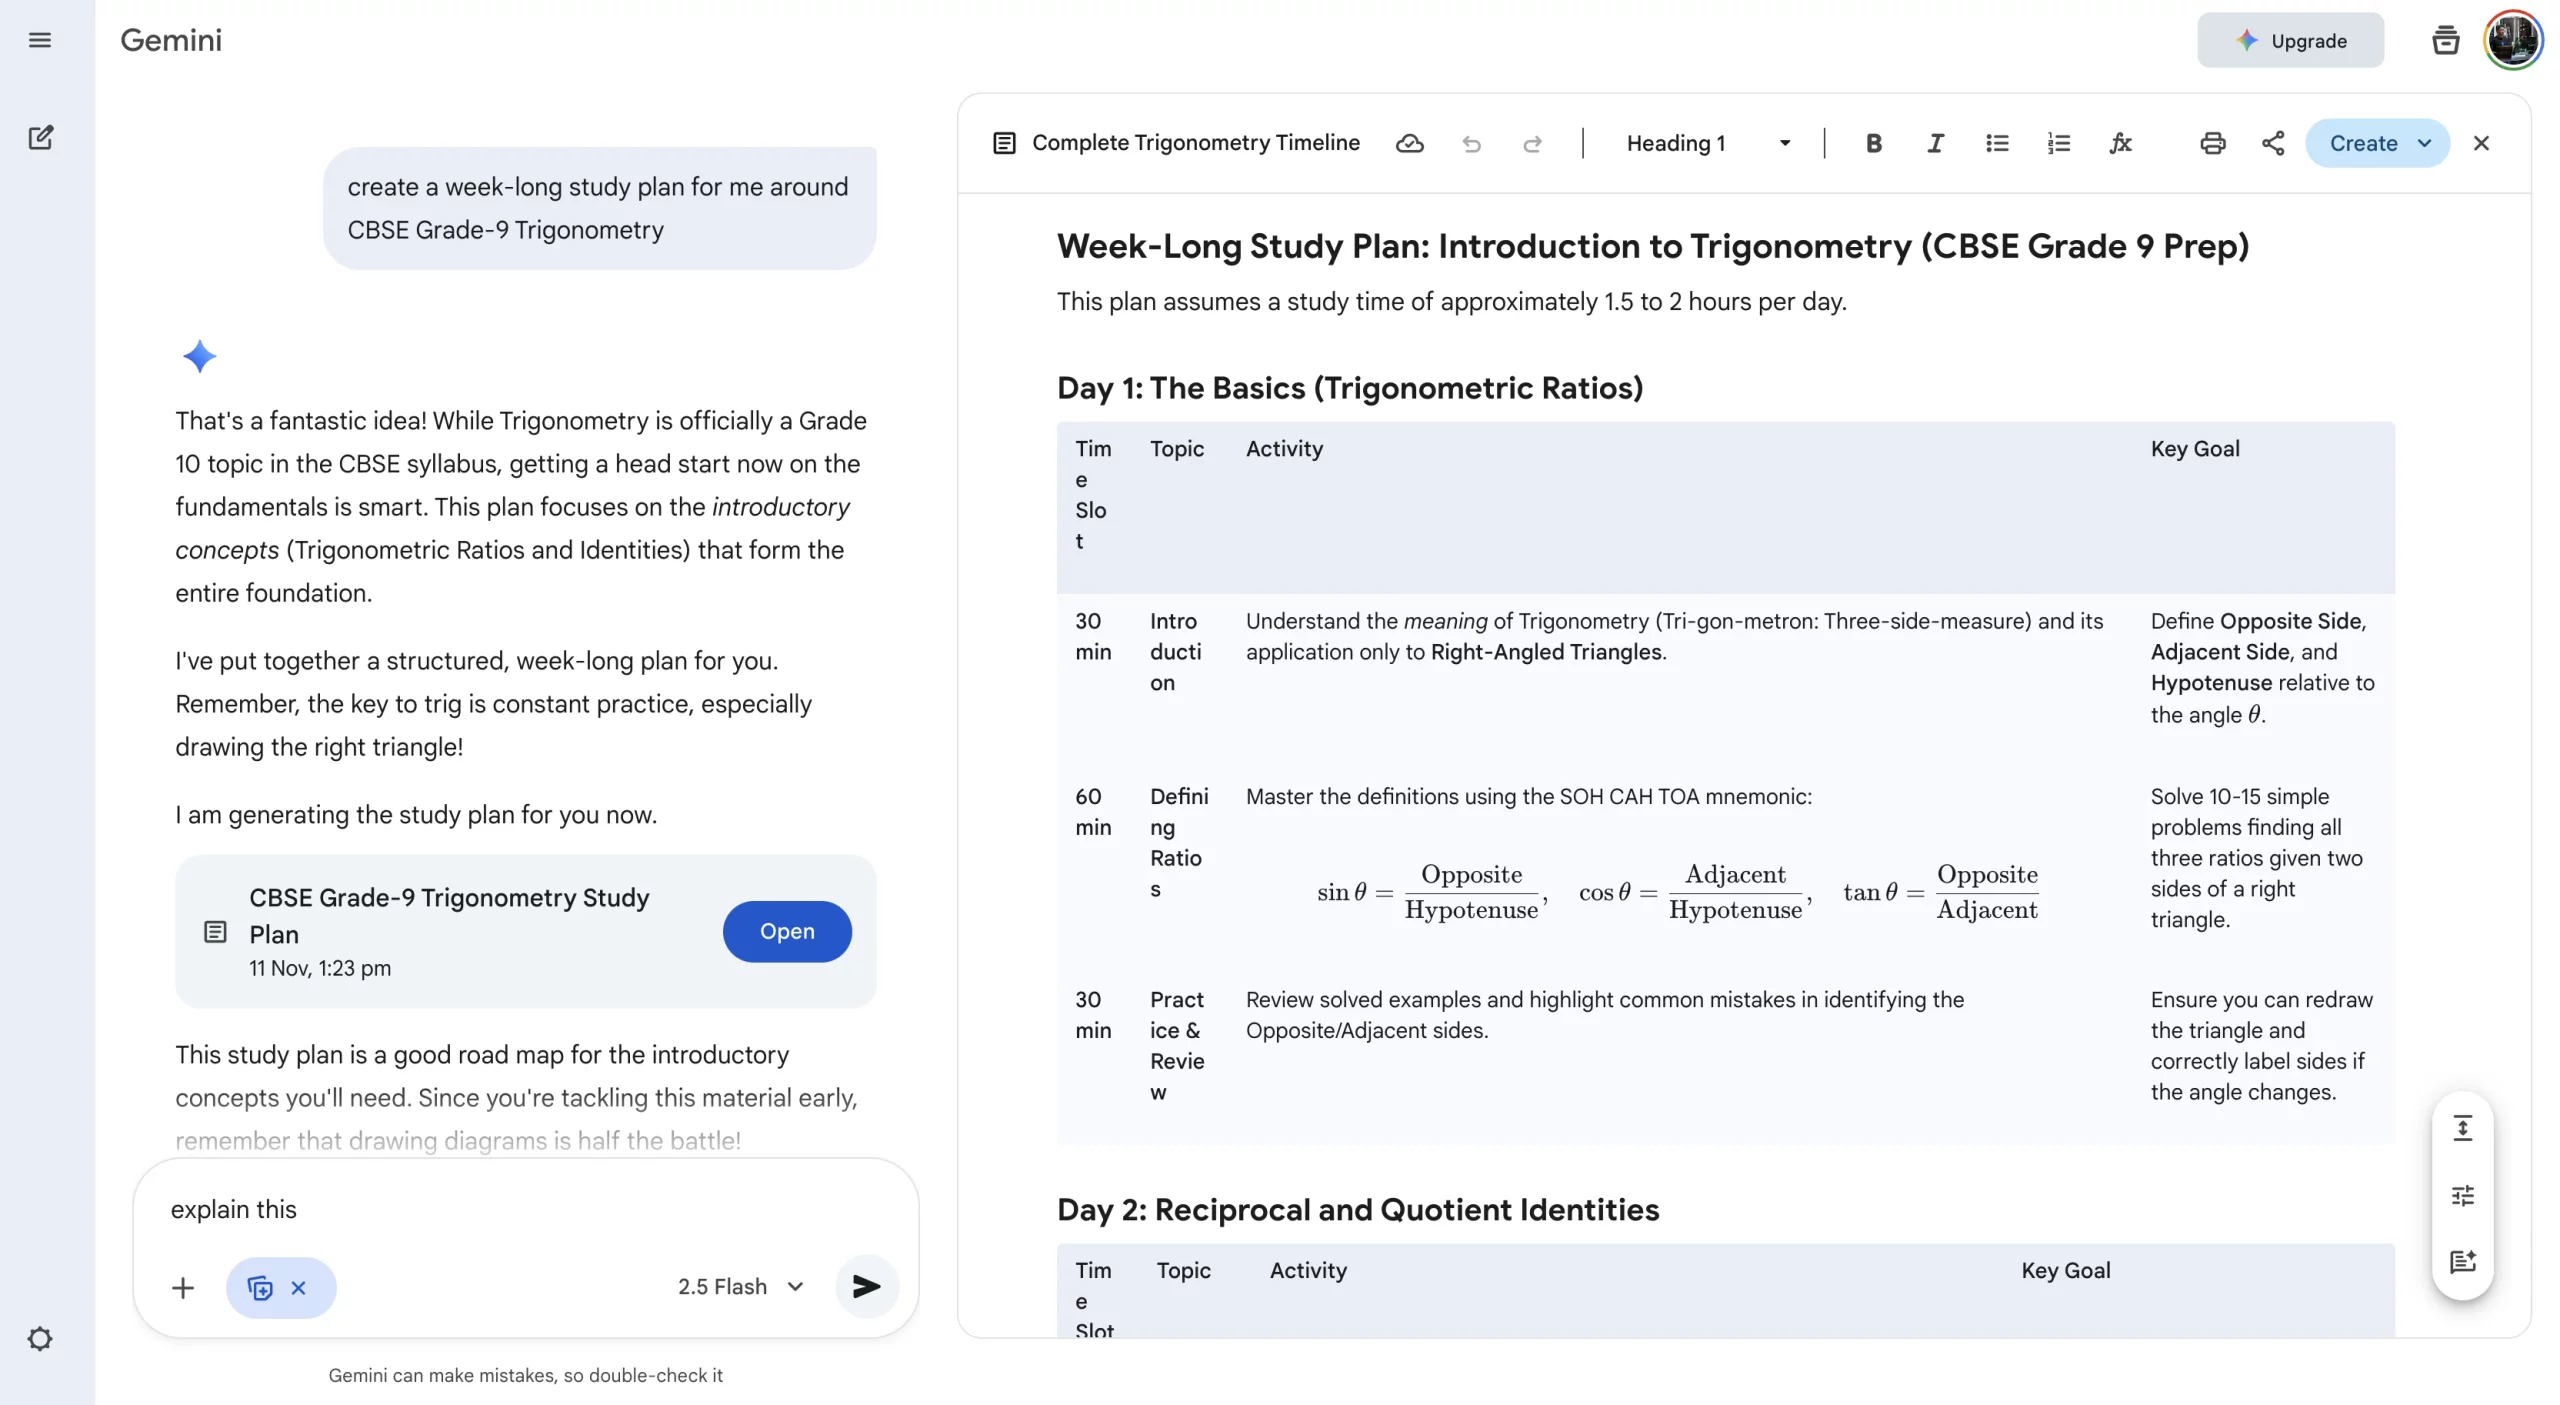Expand the Create options dropdown

pyautogui.click(x=2425, y=143)
